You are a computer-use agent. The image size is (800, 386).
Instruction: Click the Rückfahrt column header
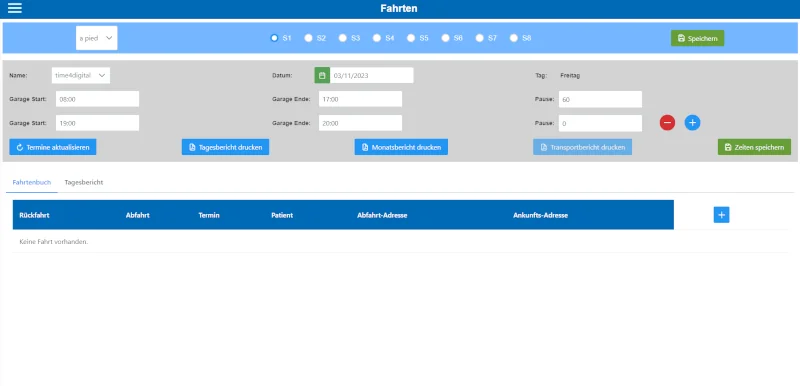pyautogui.click(x=34, y=215)
